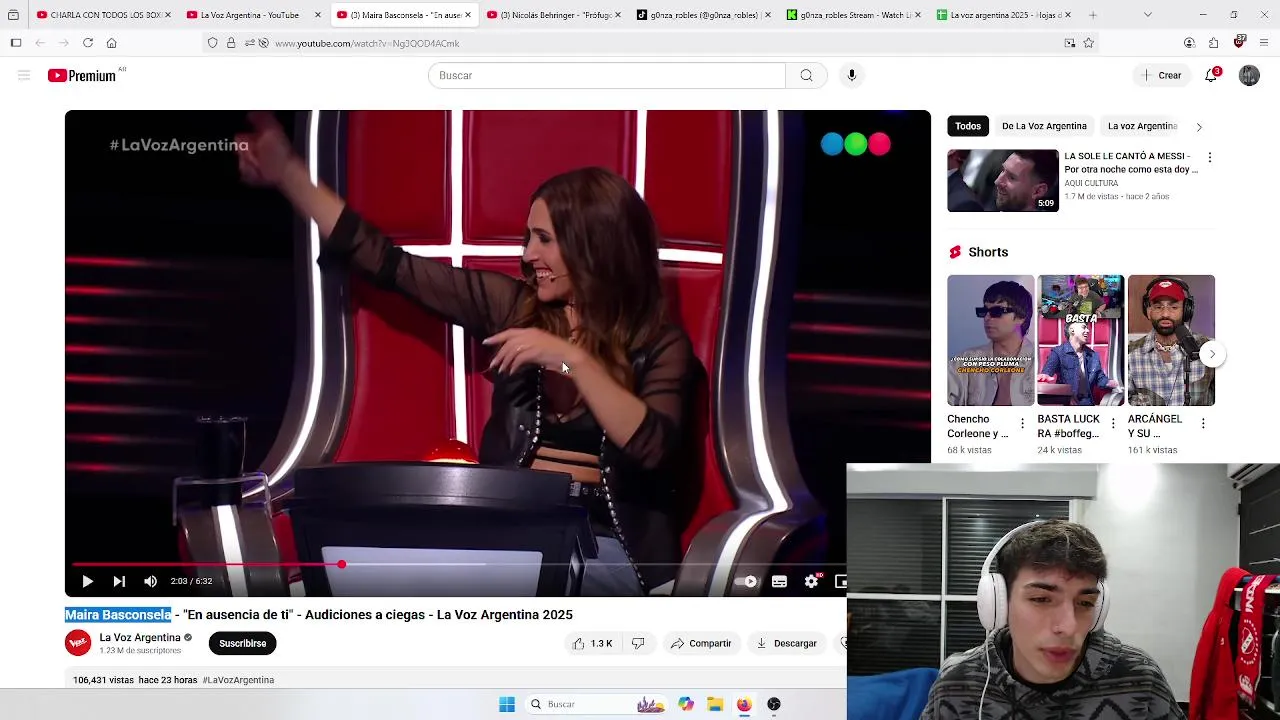
Task: Show more filter chips arrow
Action: [x=1199, y=127]
